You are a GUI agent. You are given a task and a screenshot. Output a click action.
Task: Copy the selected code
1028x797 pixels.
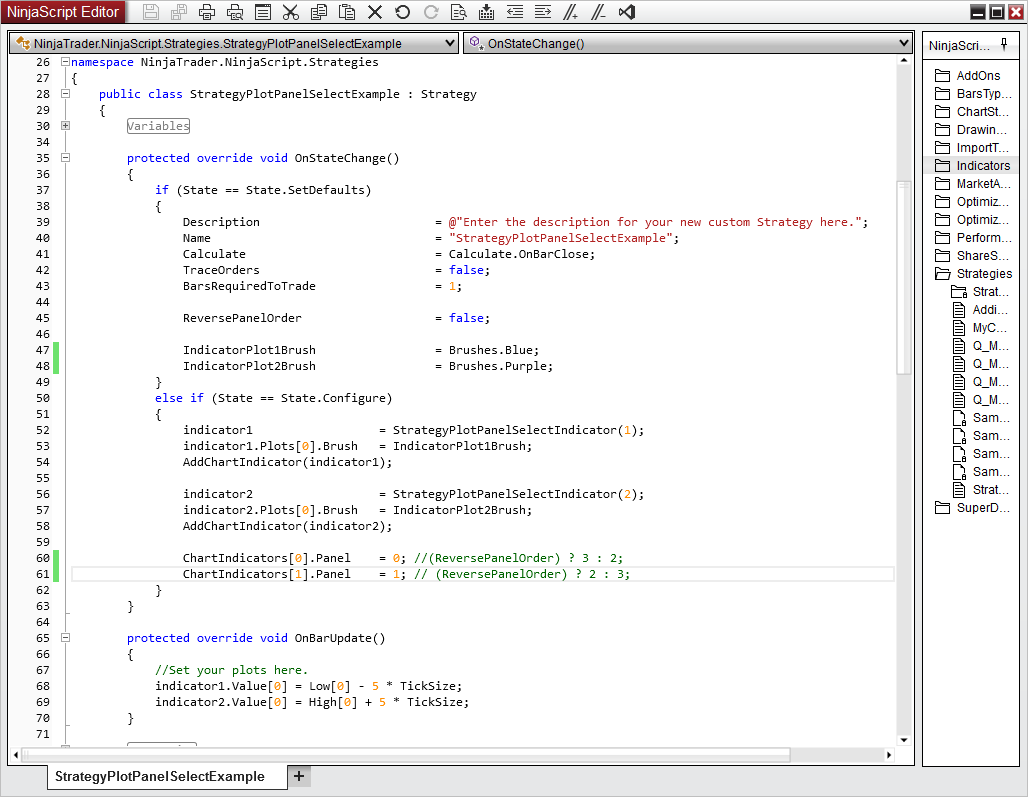tap(318, 11)
